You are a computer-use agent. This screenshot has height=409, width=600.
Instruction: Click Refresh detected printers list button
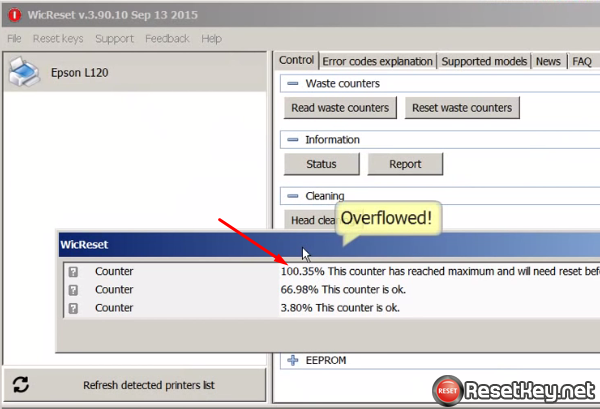coord(134,385)
